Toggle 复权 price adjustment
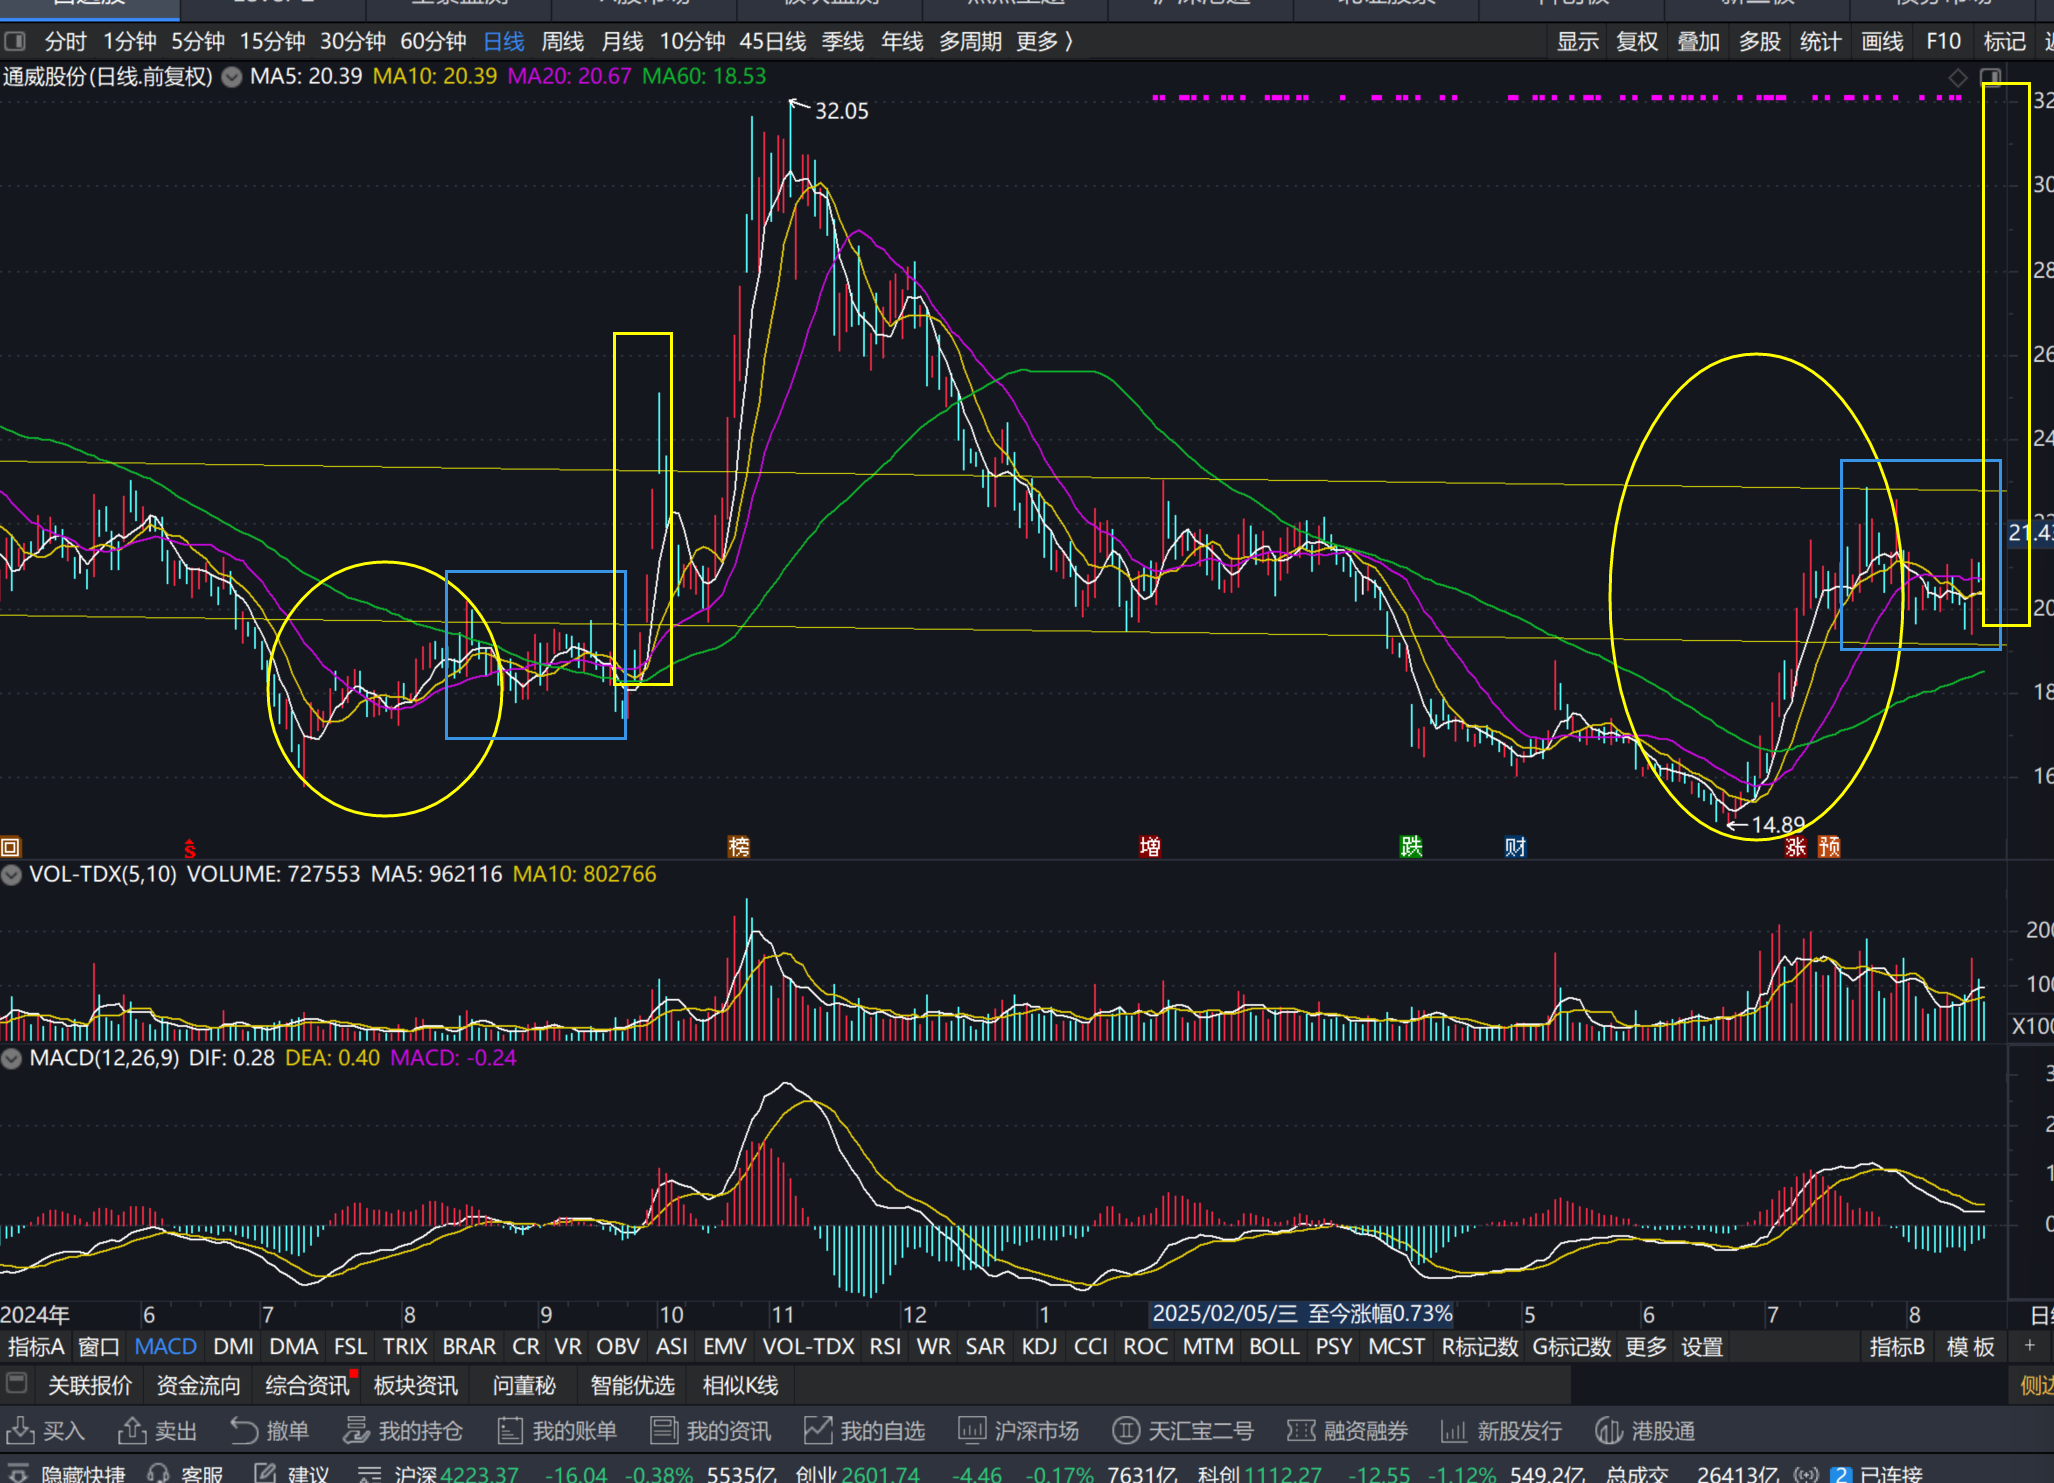 1637,42
